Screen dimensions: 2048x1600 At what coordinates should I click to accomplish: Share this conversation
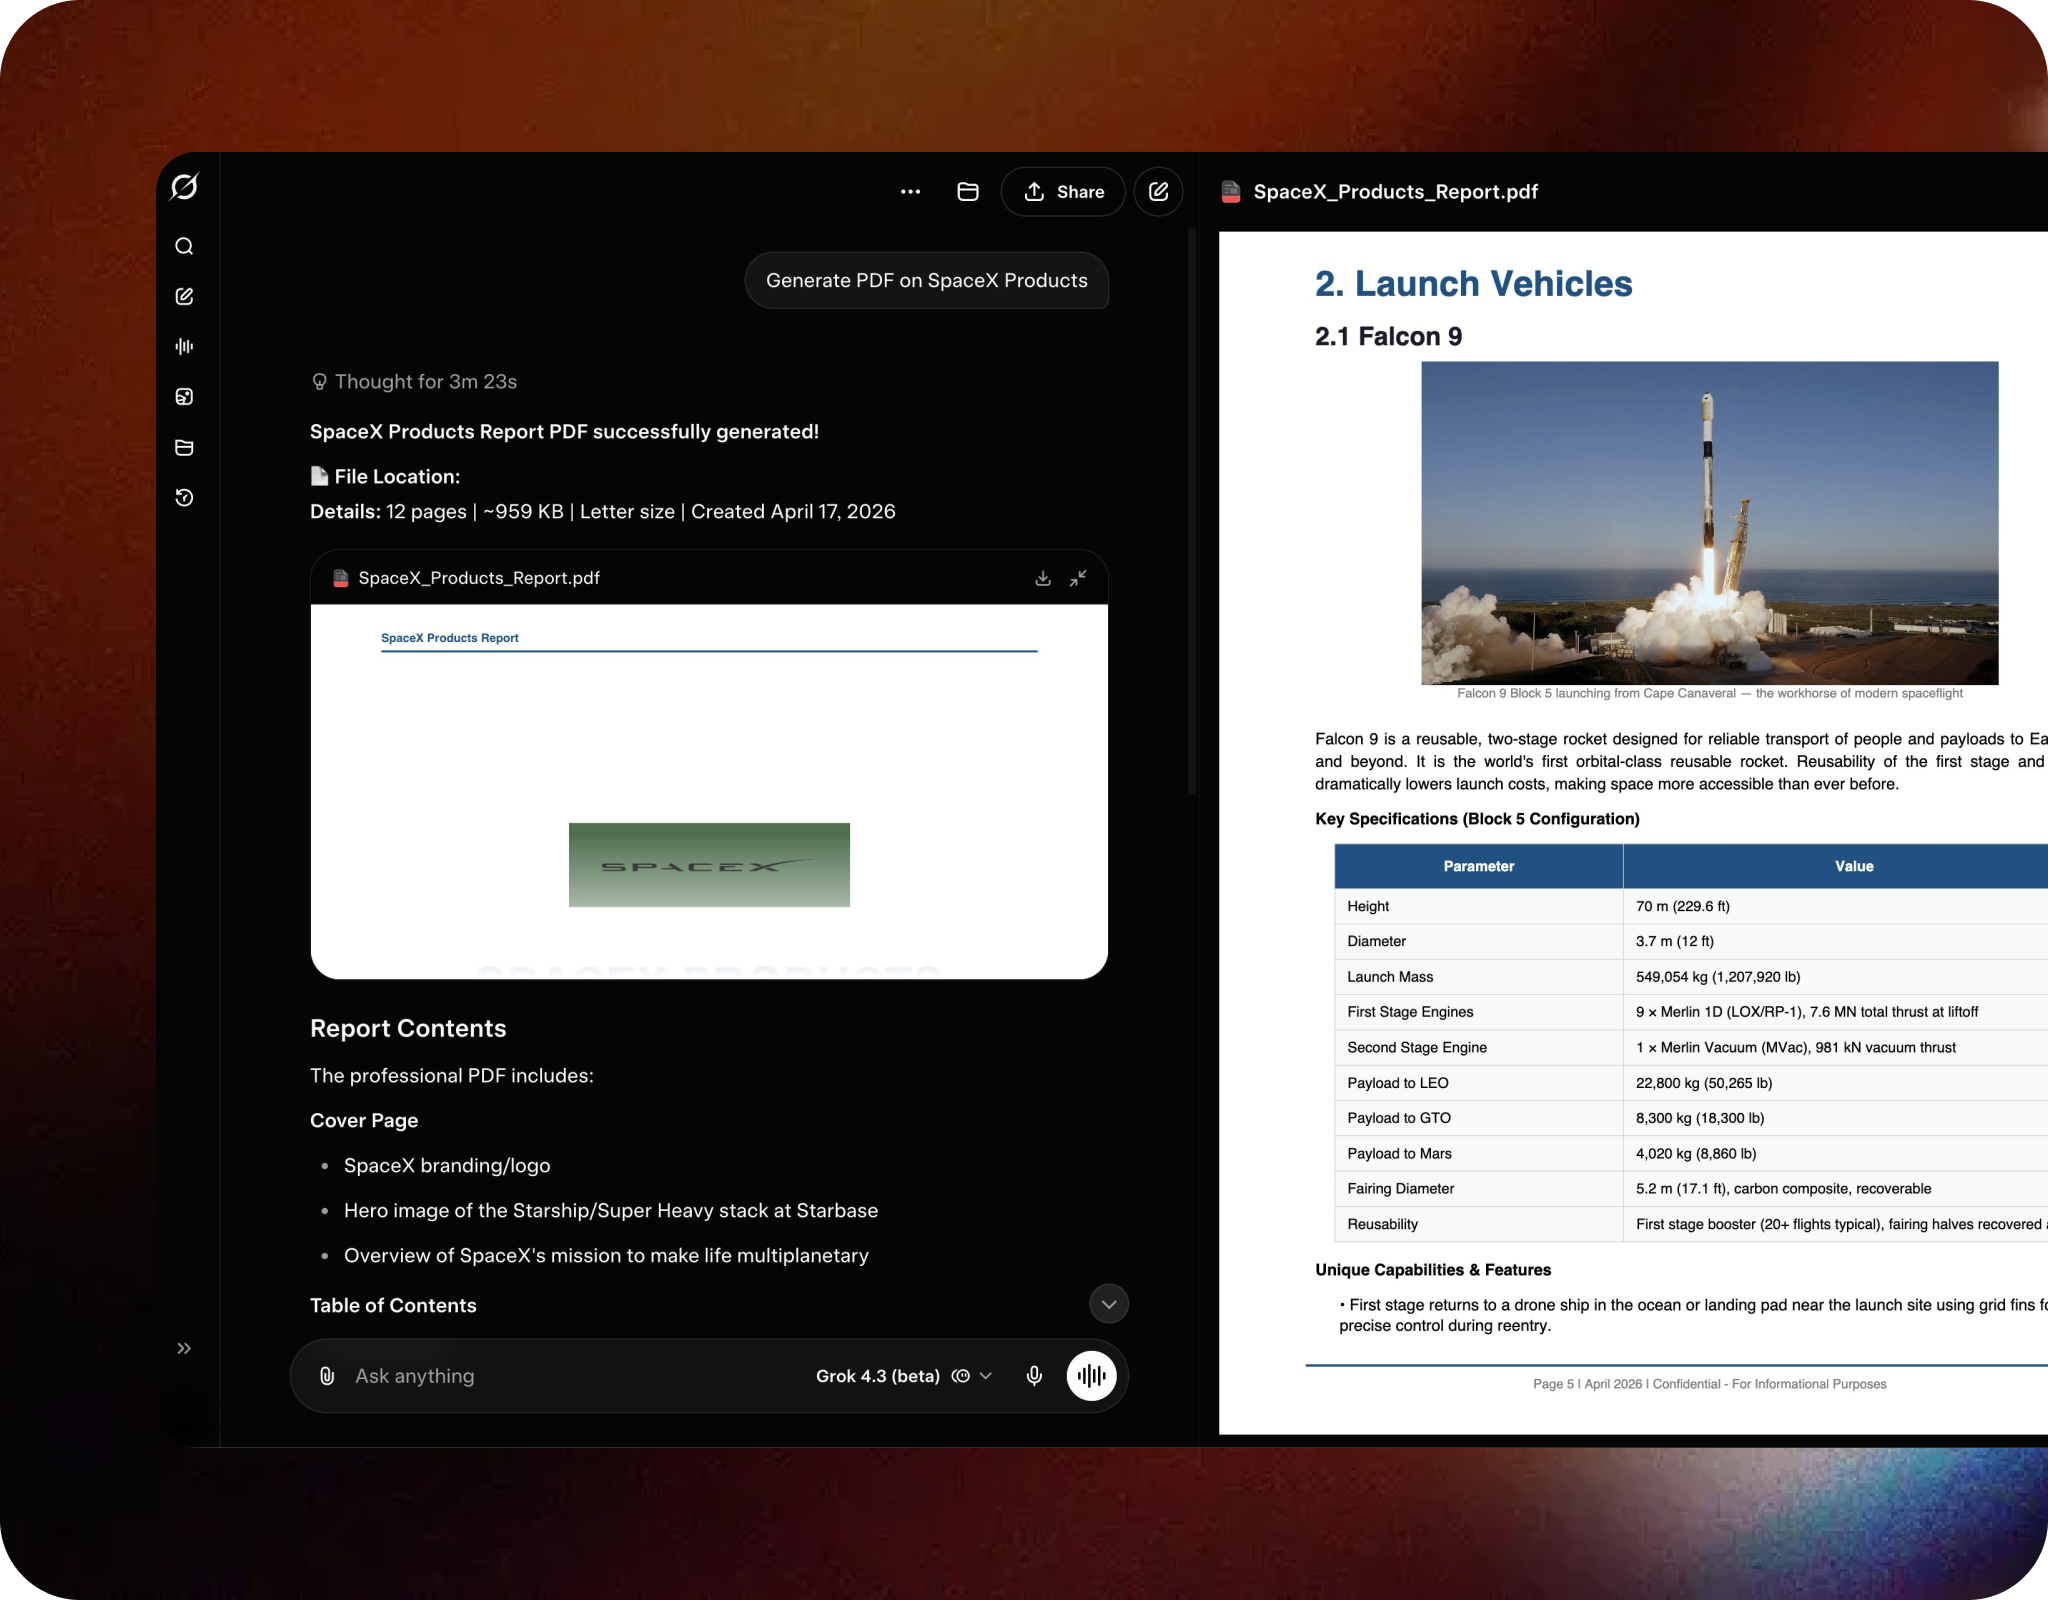(x=1063, y=192)
